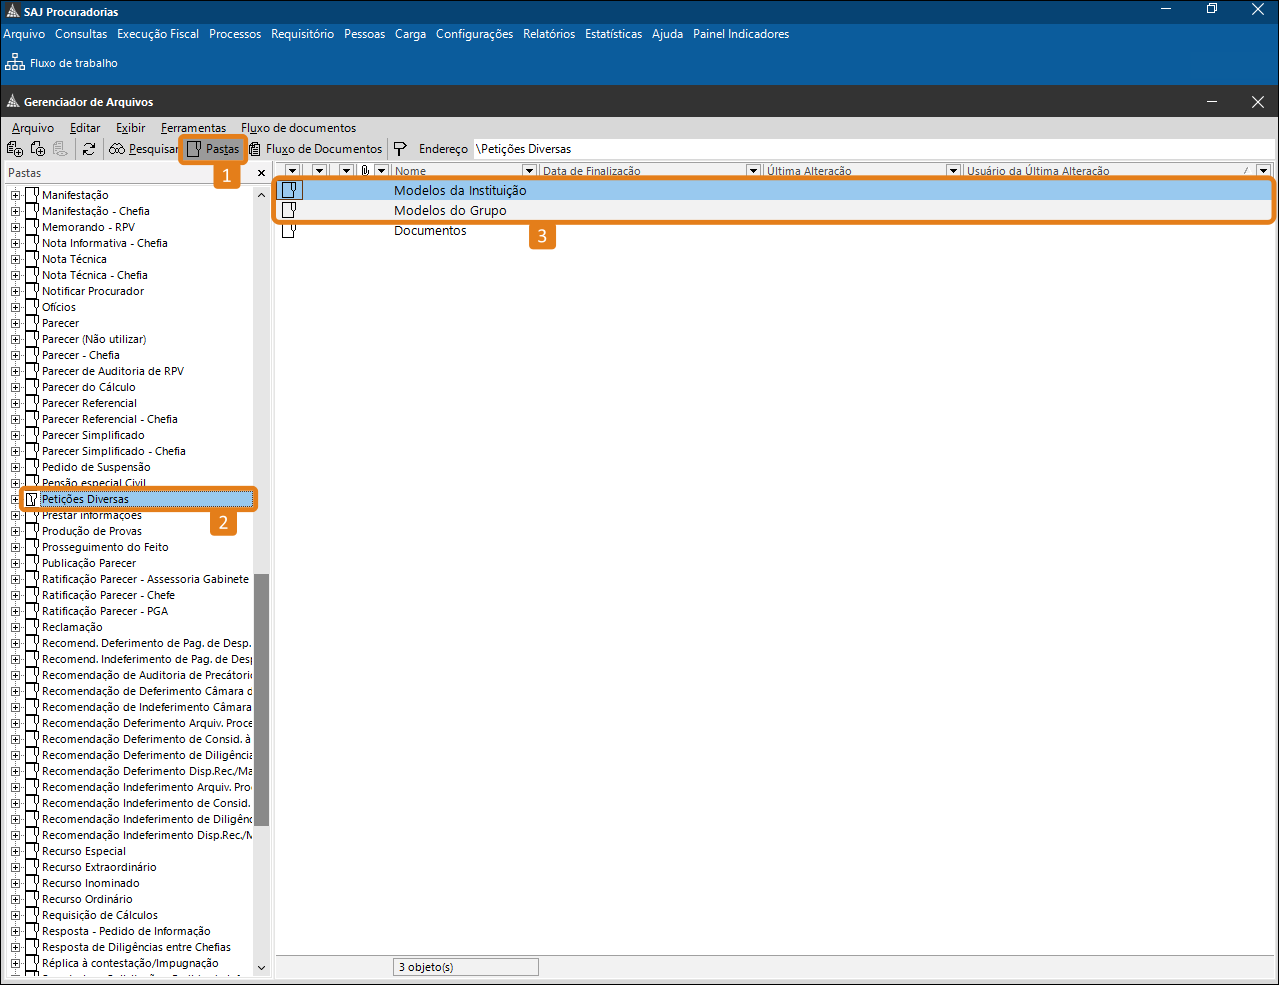Click the first new-document toolbar icon
1279x985 pixels.
click(15, 149)
